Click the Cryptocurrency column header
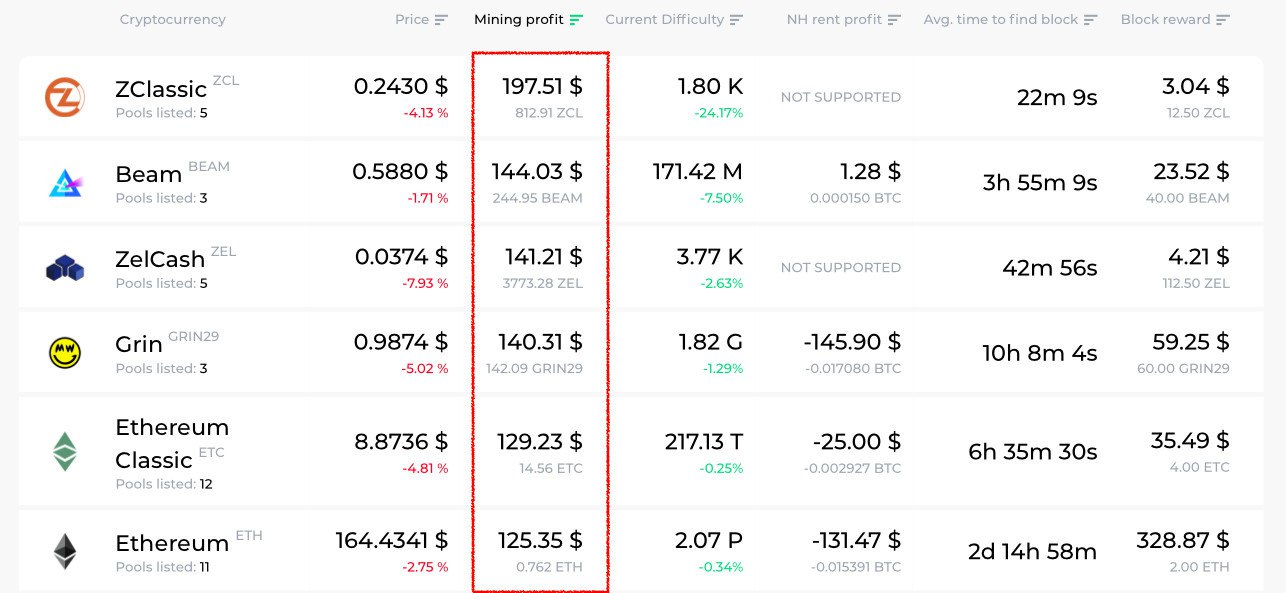1286x593 pixels. click(x=173, y=20)
